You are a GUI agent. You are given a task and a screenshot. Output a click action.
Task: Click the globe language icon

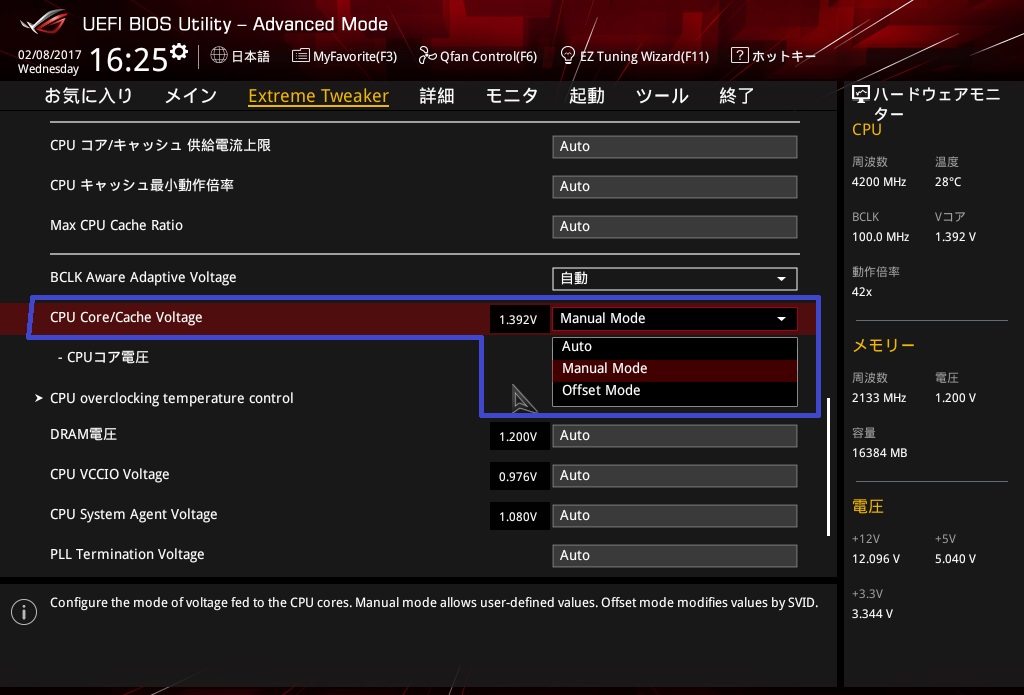[219, 56]
